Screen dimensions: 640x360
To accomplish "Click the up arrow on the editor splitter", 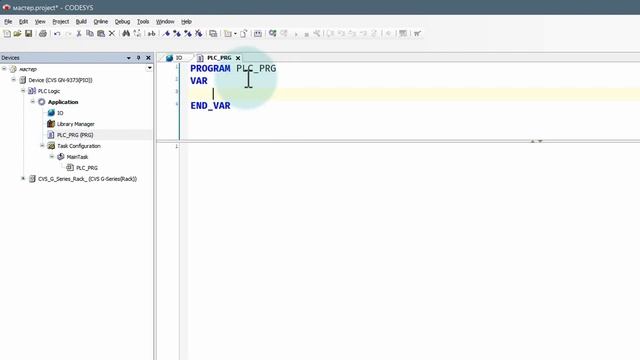I will (x=533, y=141).
